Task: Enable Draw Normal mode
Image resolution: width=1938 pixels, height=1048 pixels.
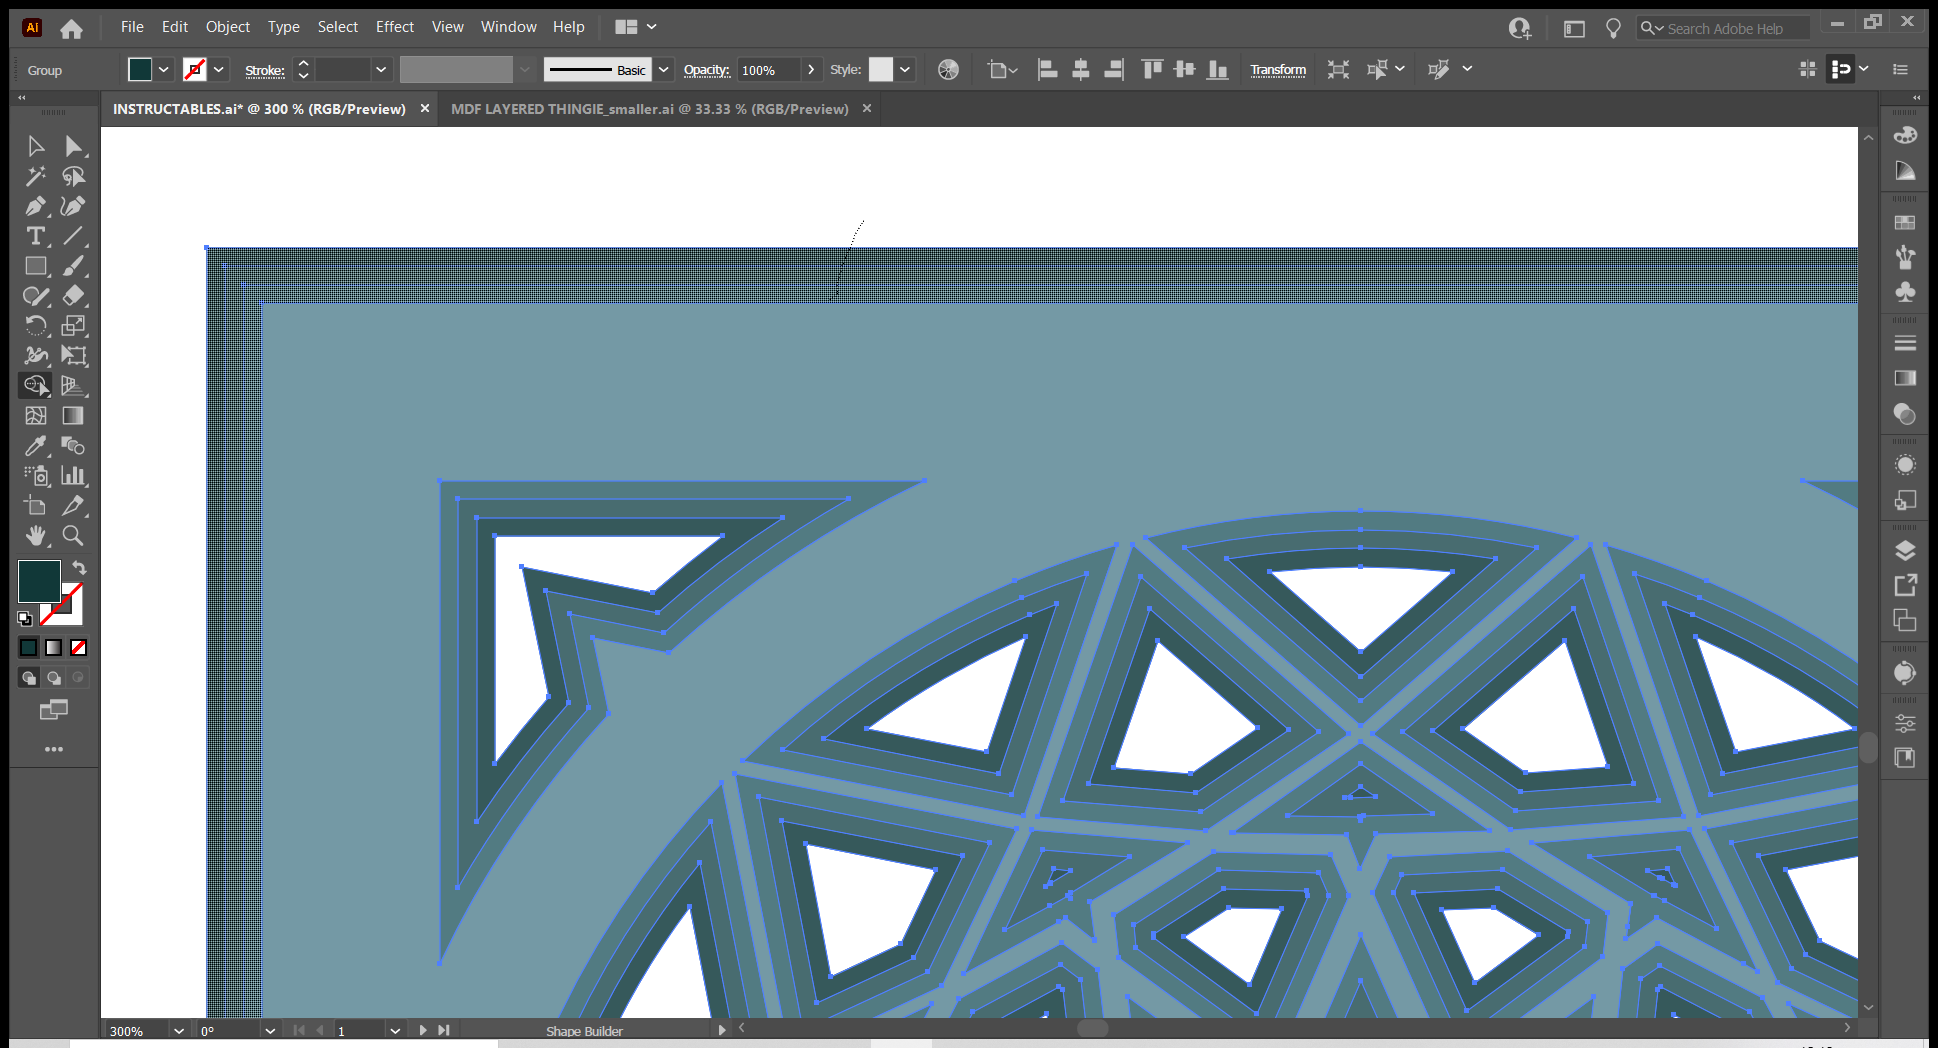Action: pos(29,678)
